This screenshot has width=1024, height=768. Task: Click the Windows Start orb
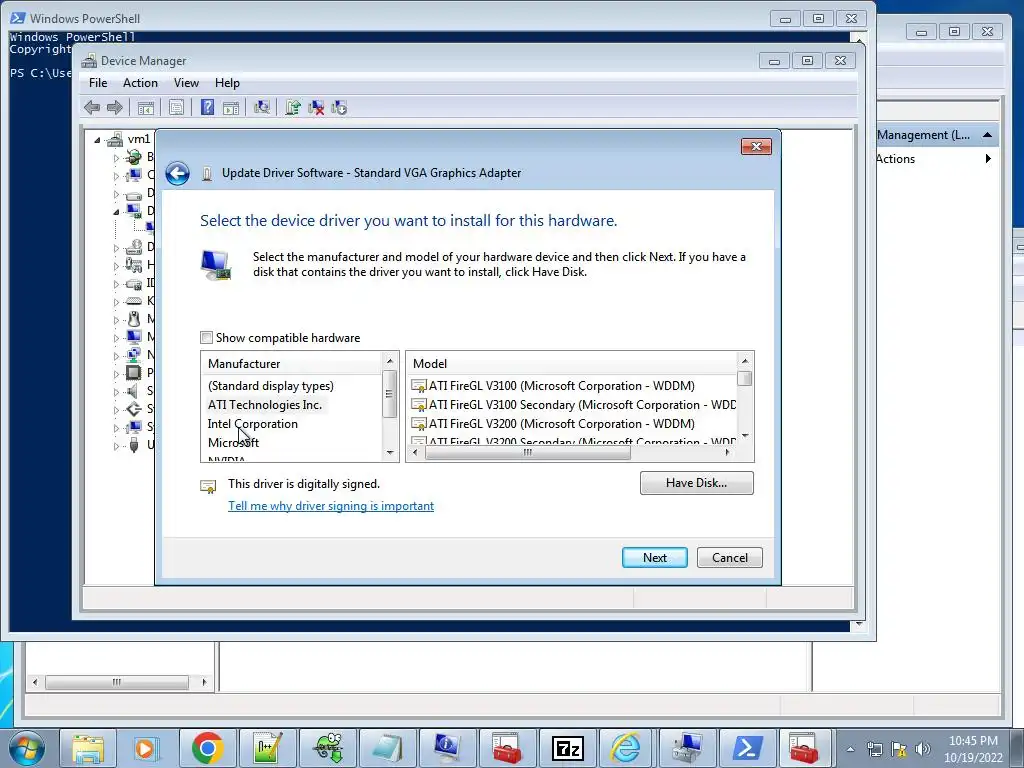[x=26, y=748]
